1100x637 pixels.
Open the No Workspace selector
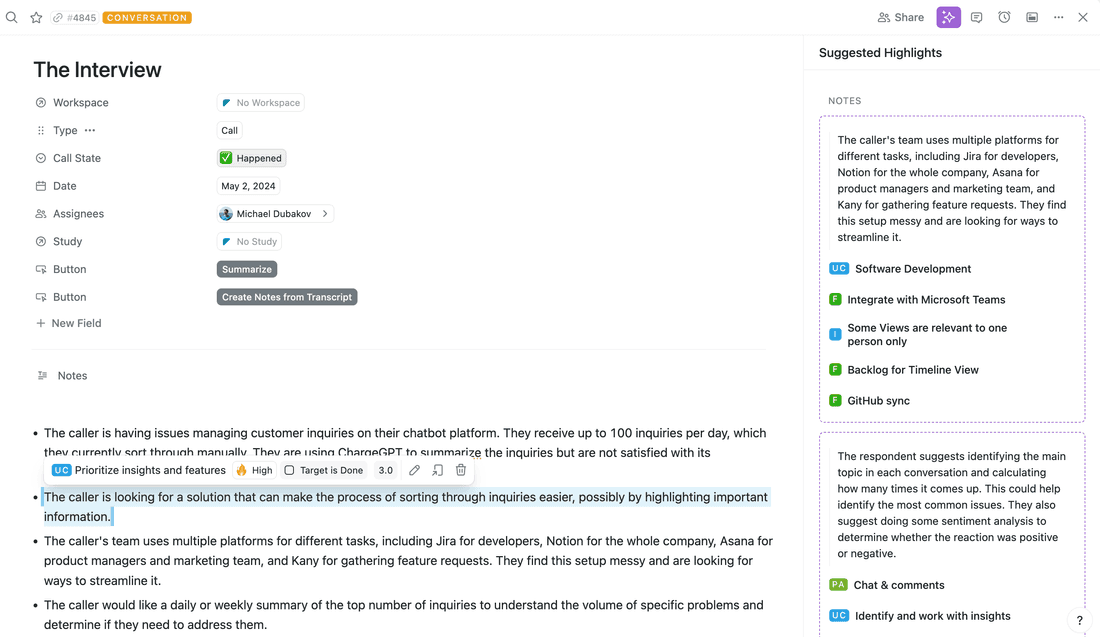[260, 103]
